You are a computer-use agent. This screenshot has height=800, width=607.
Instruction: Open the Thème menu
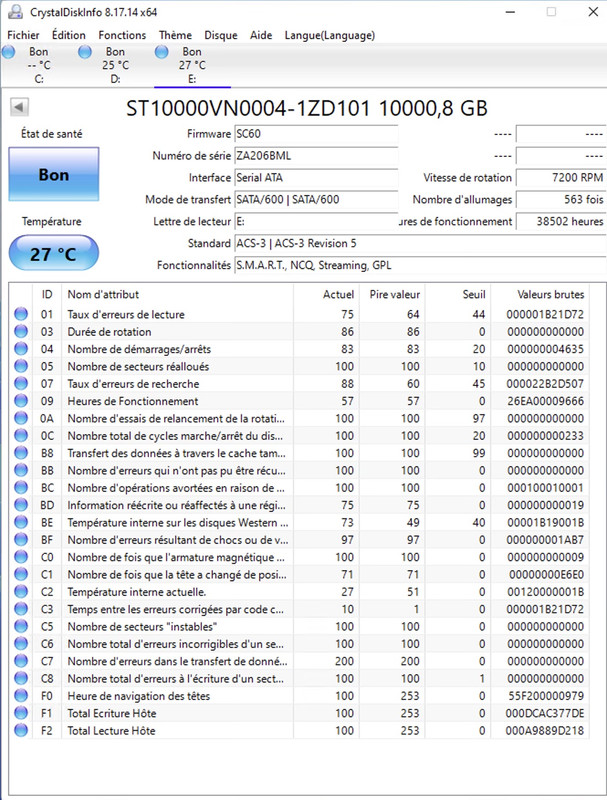(x=175, y=35)
